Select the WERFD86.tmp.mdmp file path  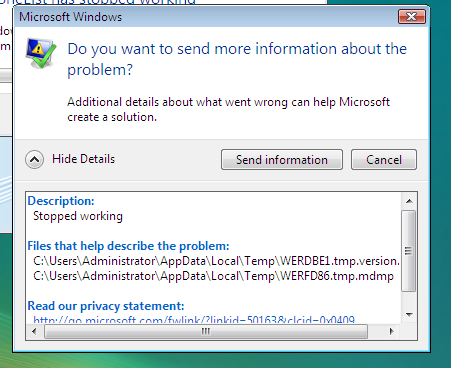click(x=213, y=276)
